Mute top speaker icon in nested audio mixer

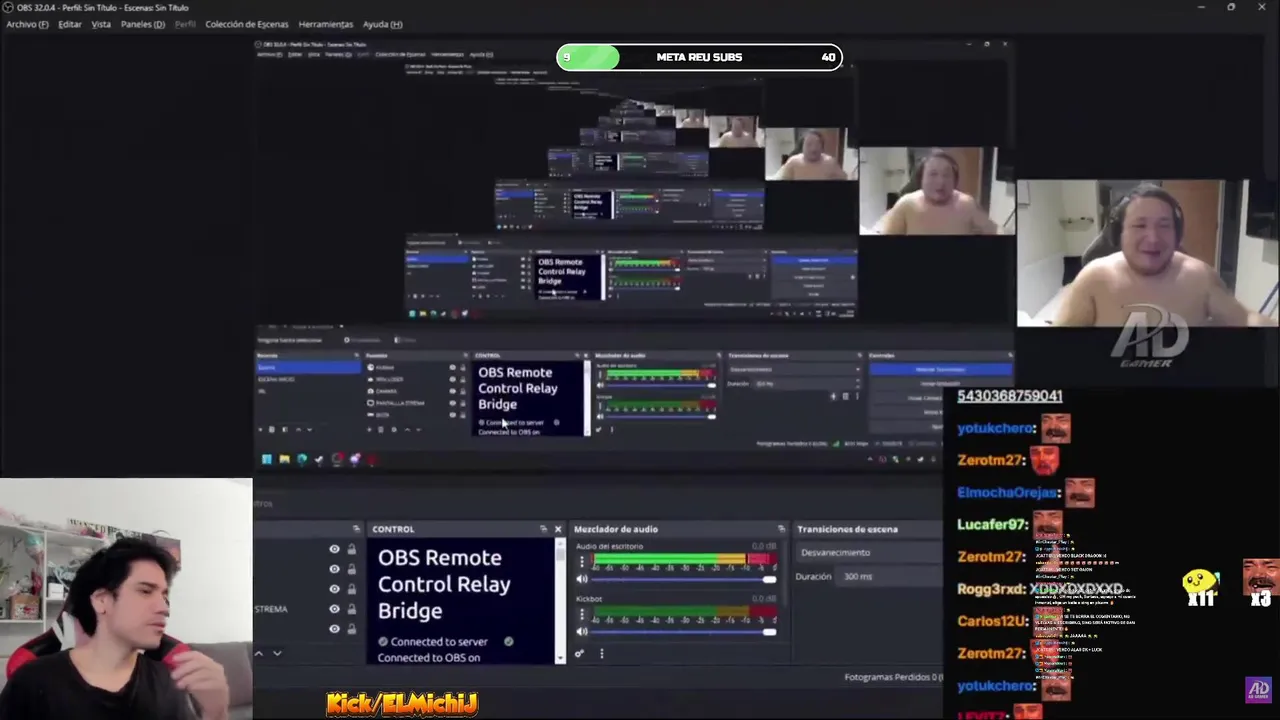click(x=600, y=386)
